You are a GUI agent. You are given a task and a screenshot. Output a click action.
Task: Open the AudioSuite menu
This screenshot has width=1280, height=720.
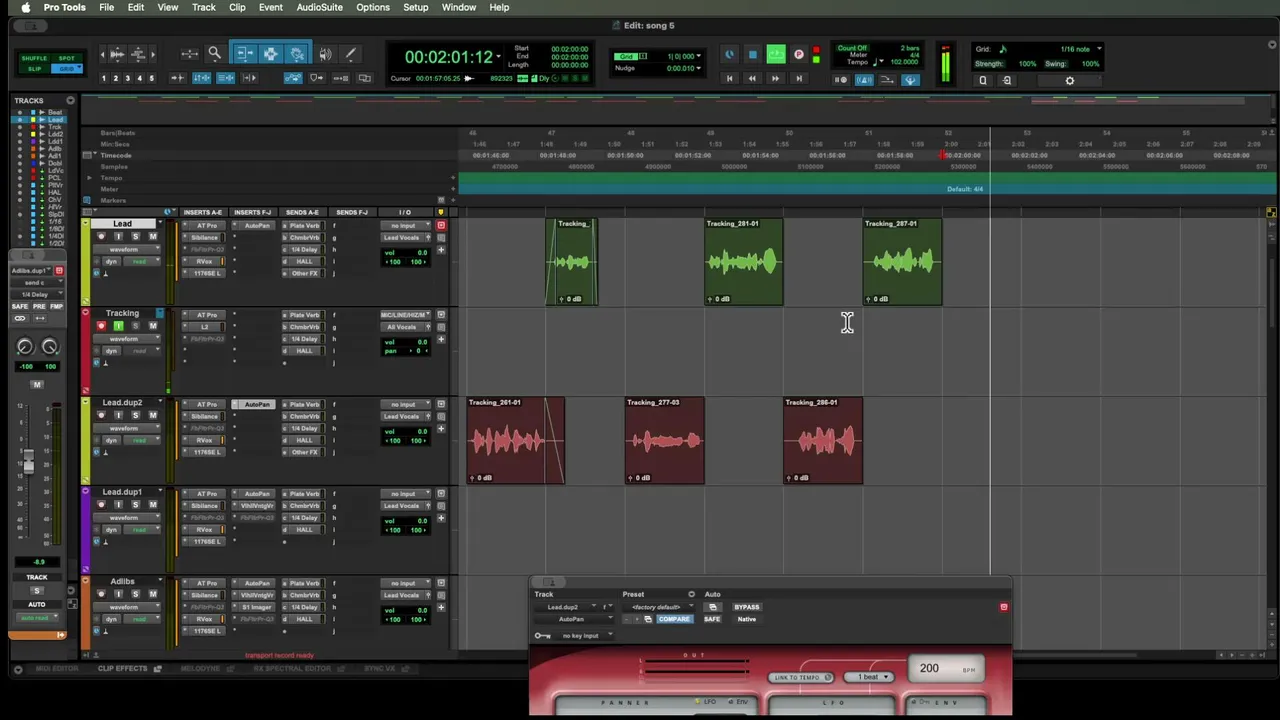pyautogui.click(x=320, y=7)
